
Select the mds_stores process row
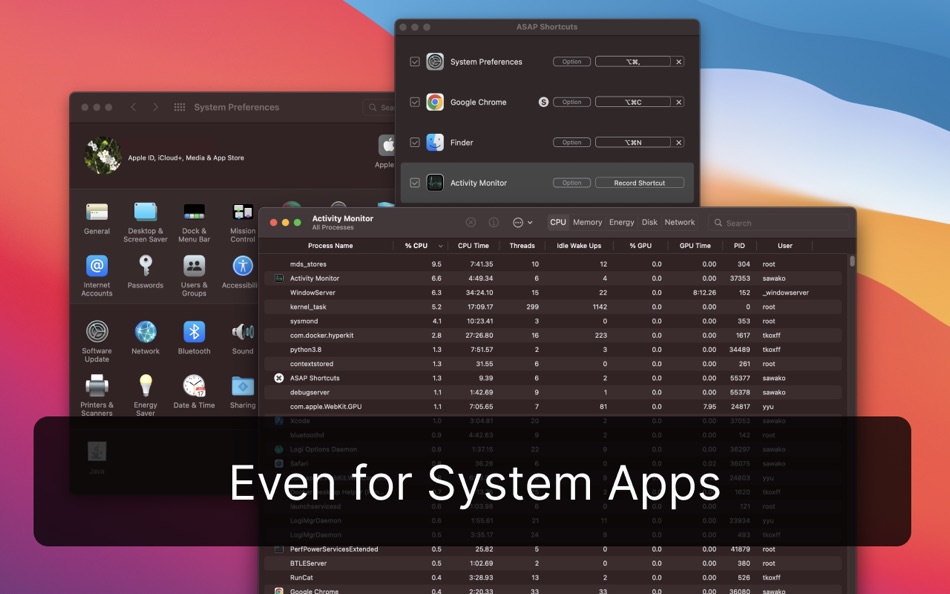(553, 264)
